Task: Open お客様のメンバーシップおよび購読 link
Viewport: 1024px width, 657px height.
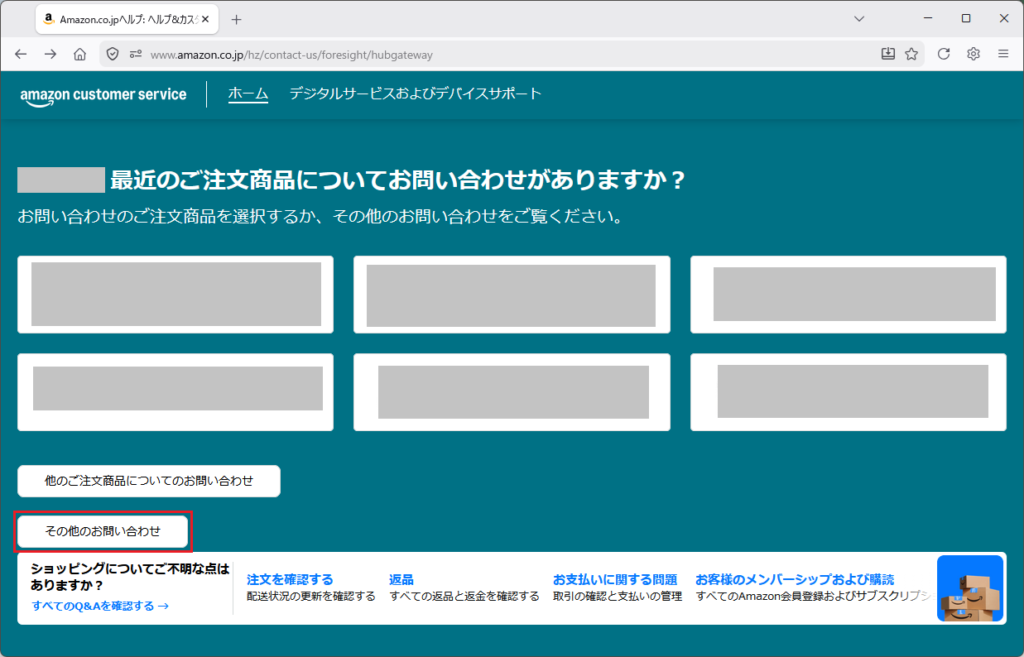Action: click(794, 579)
